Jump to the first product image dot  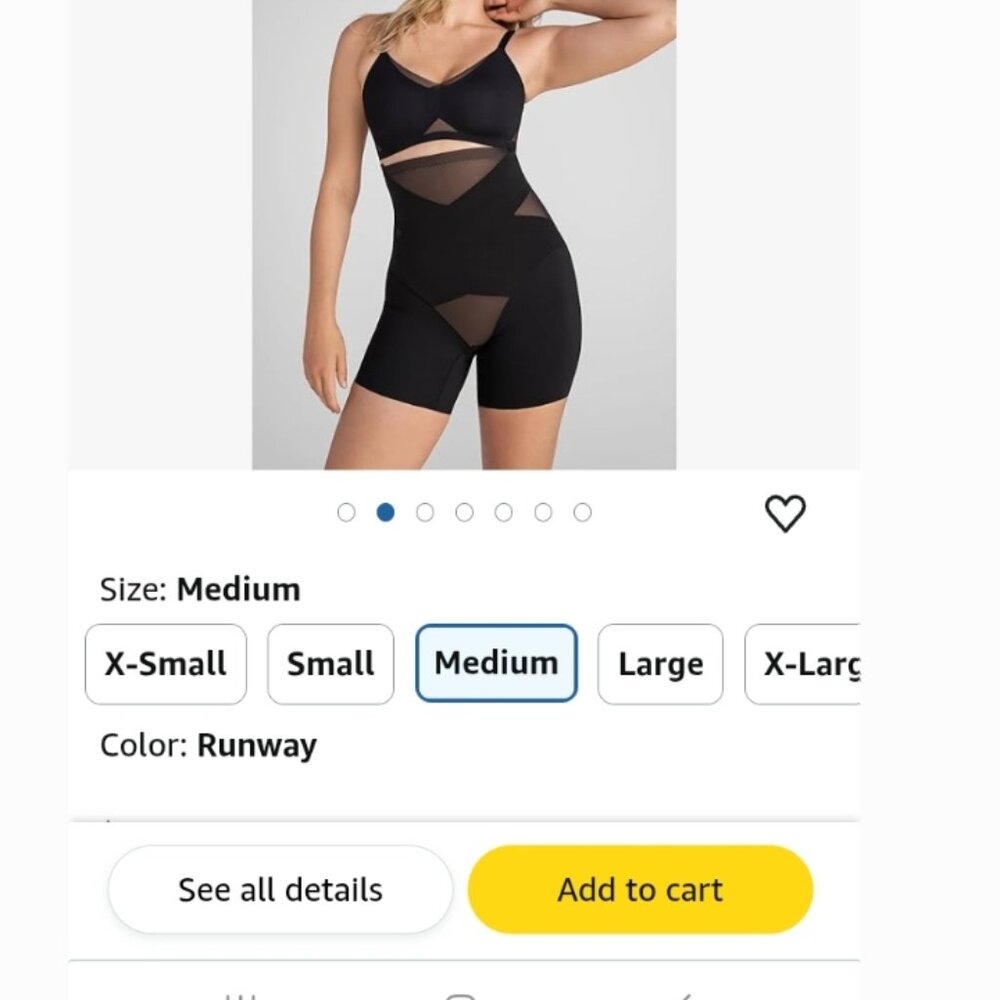pyautogui.click(x=346, y=511)
